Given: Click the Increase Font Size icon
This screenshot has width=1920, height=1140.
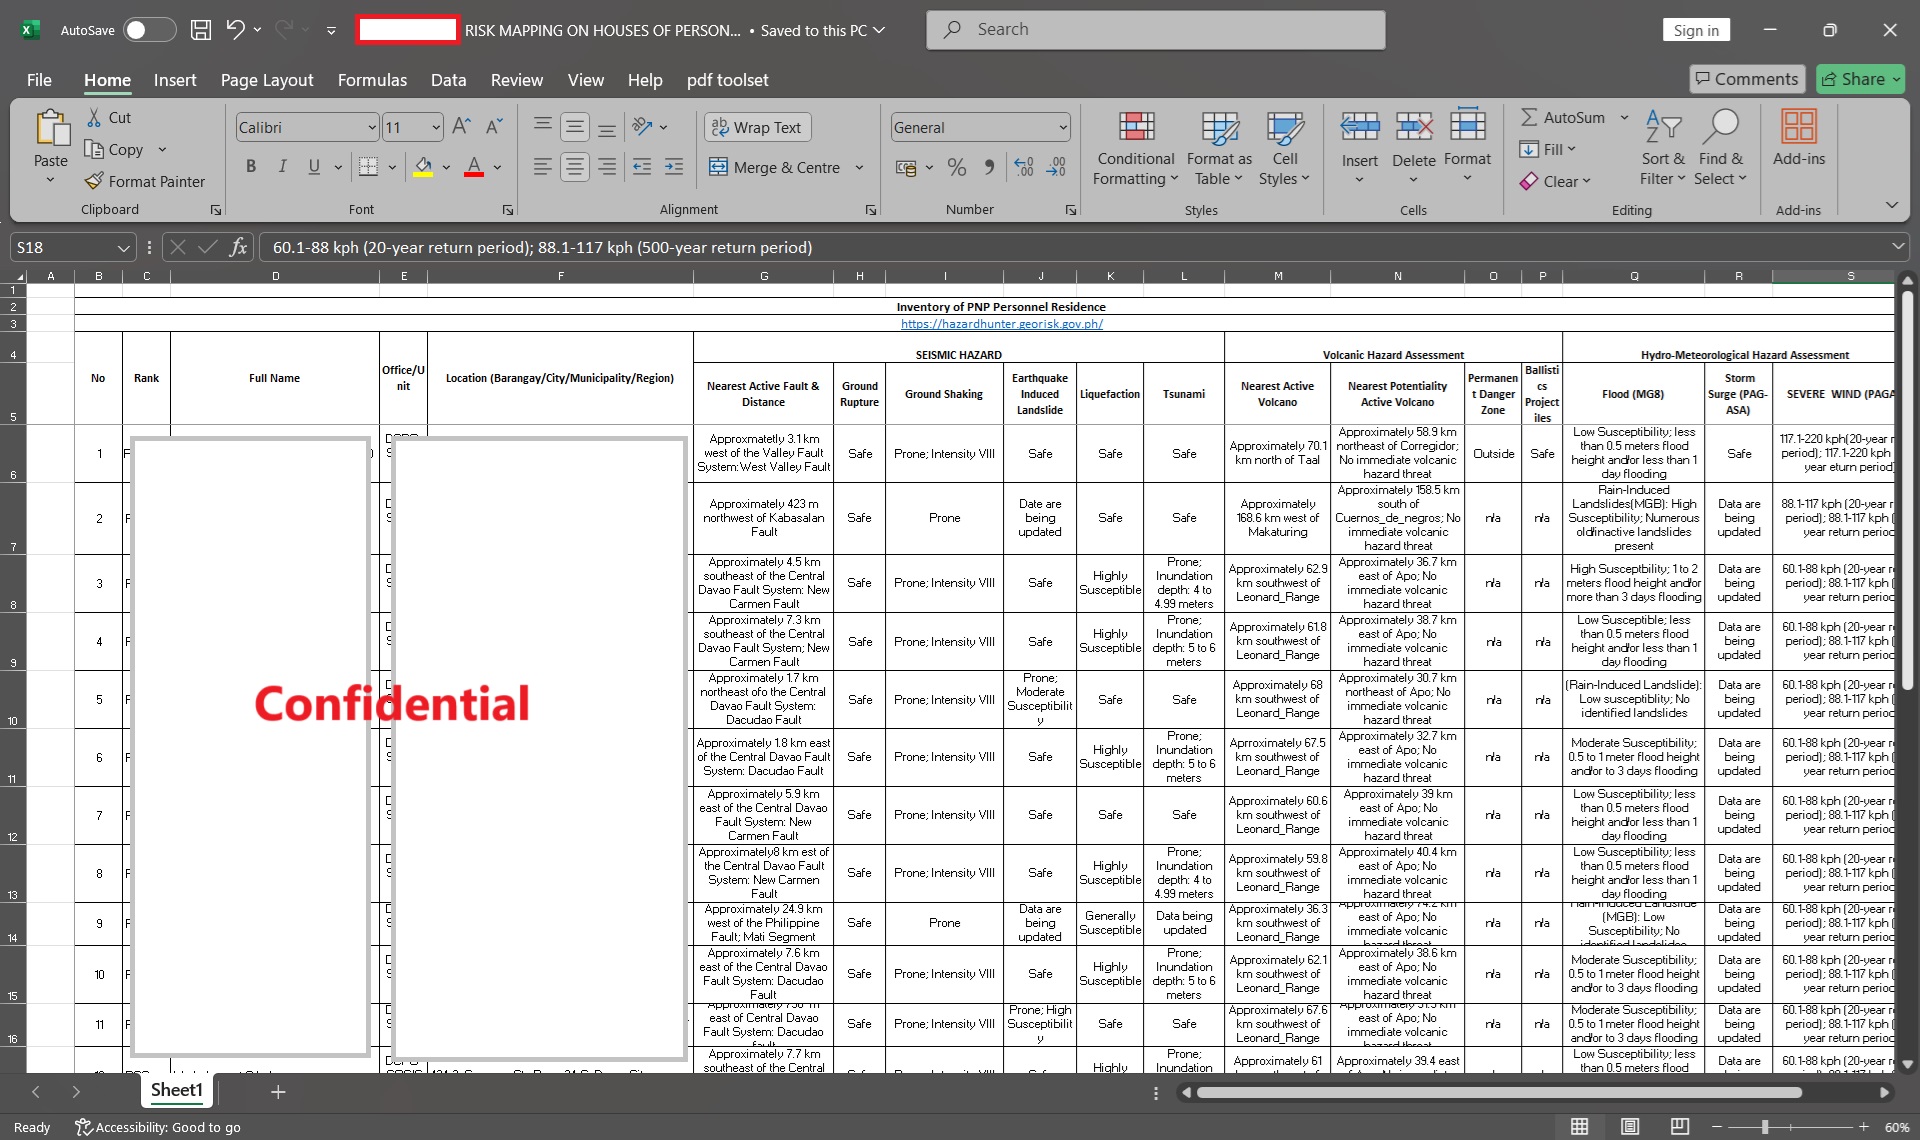Looking at the screenshot, I should [x=461, y=127].
